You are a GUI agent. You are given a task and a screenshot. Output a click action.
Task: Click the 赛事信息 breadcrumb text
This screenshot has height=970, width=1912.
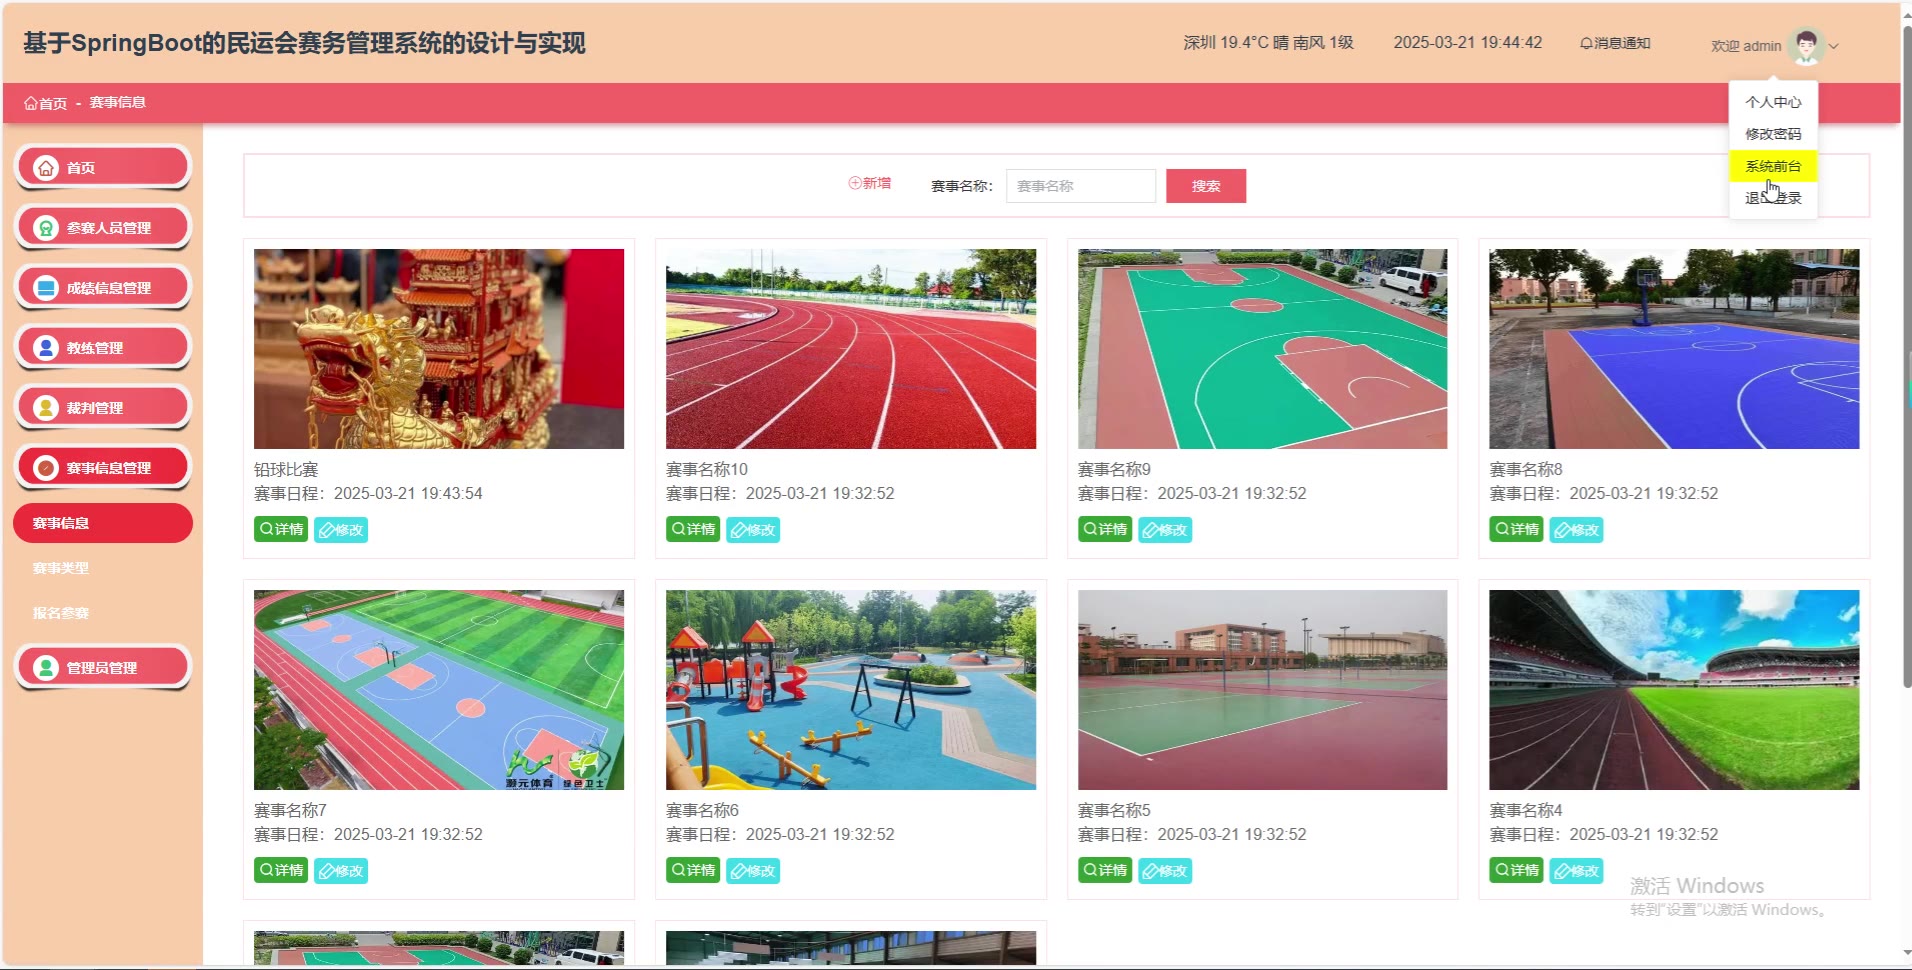tap(118, 103)
